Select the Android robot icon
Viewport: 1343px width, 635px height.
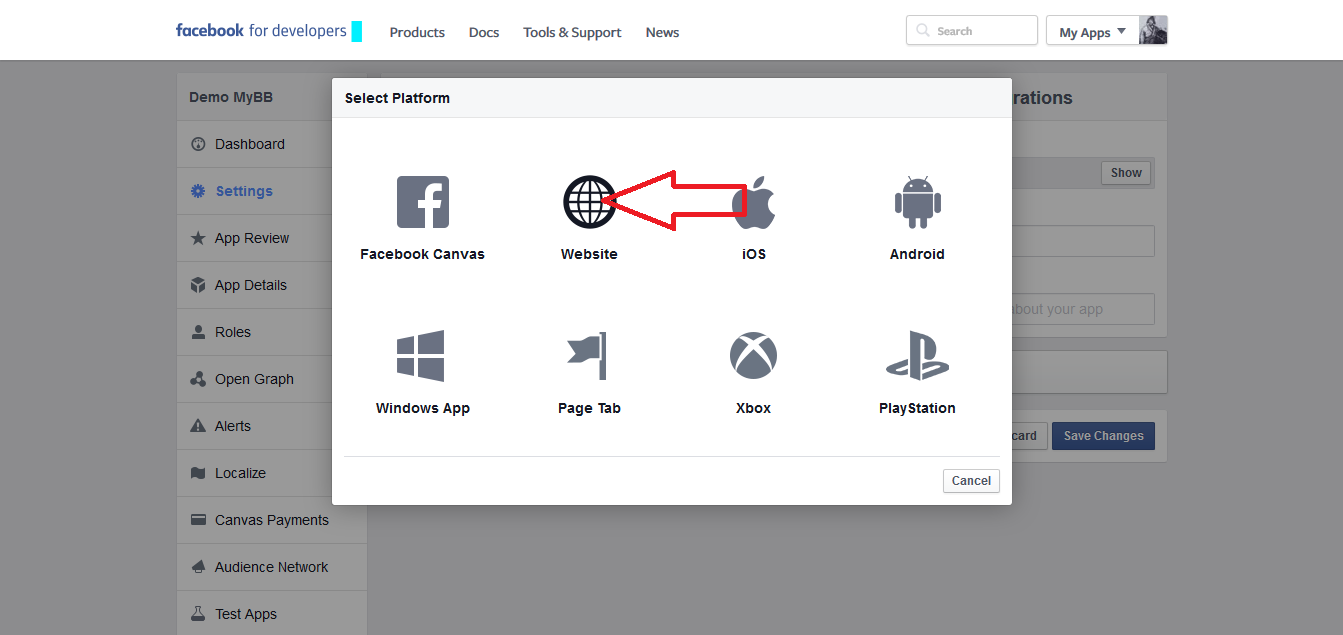coord(917,202)
